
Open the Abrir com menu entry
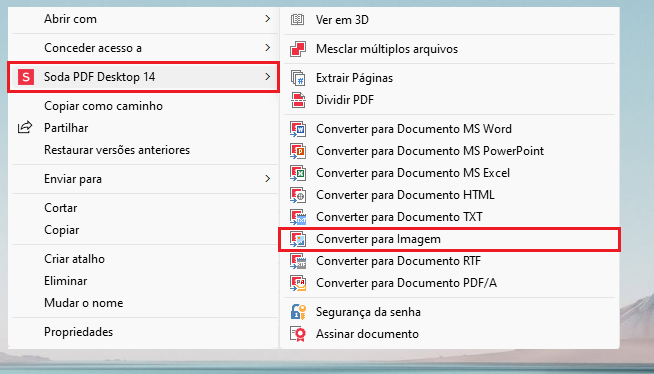143,19
